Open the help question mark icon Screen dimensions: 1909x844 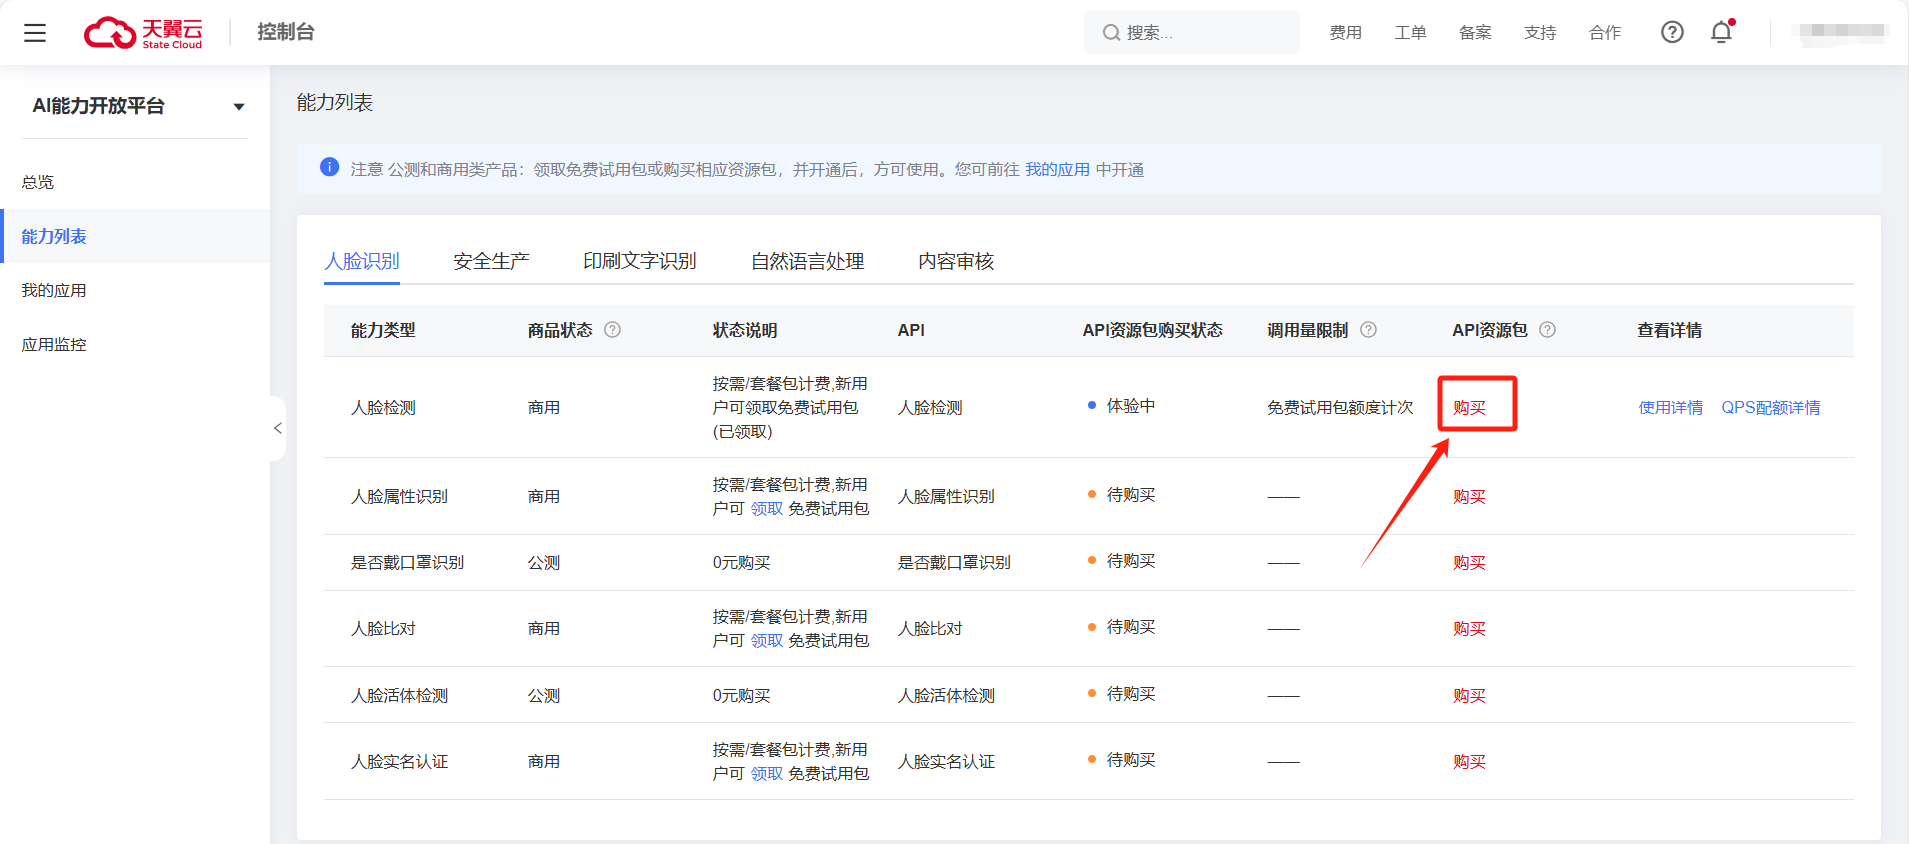click(x=1672, y=32)
